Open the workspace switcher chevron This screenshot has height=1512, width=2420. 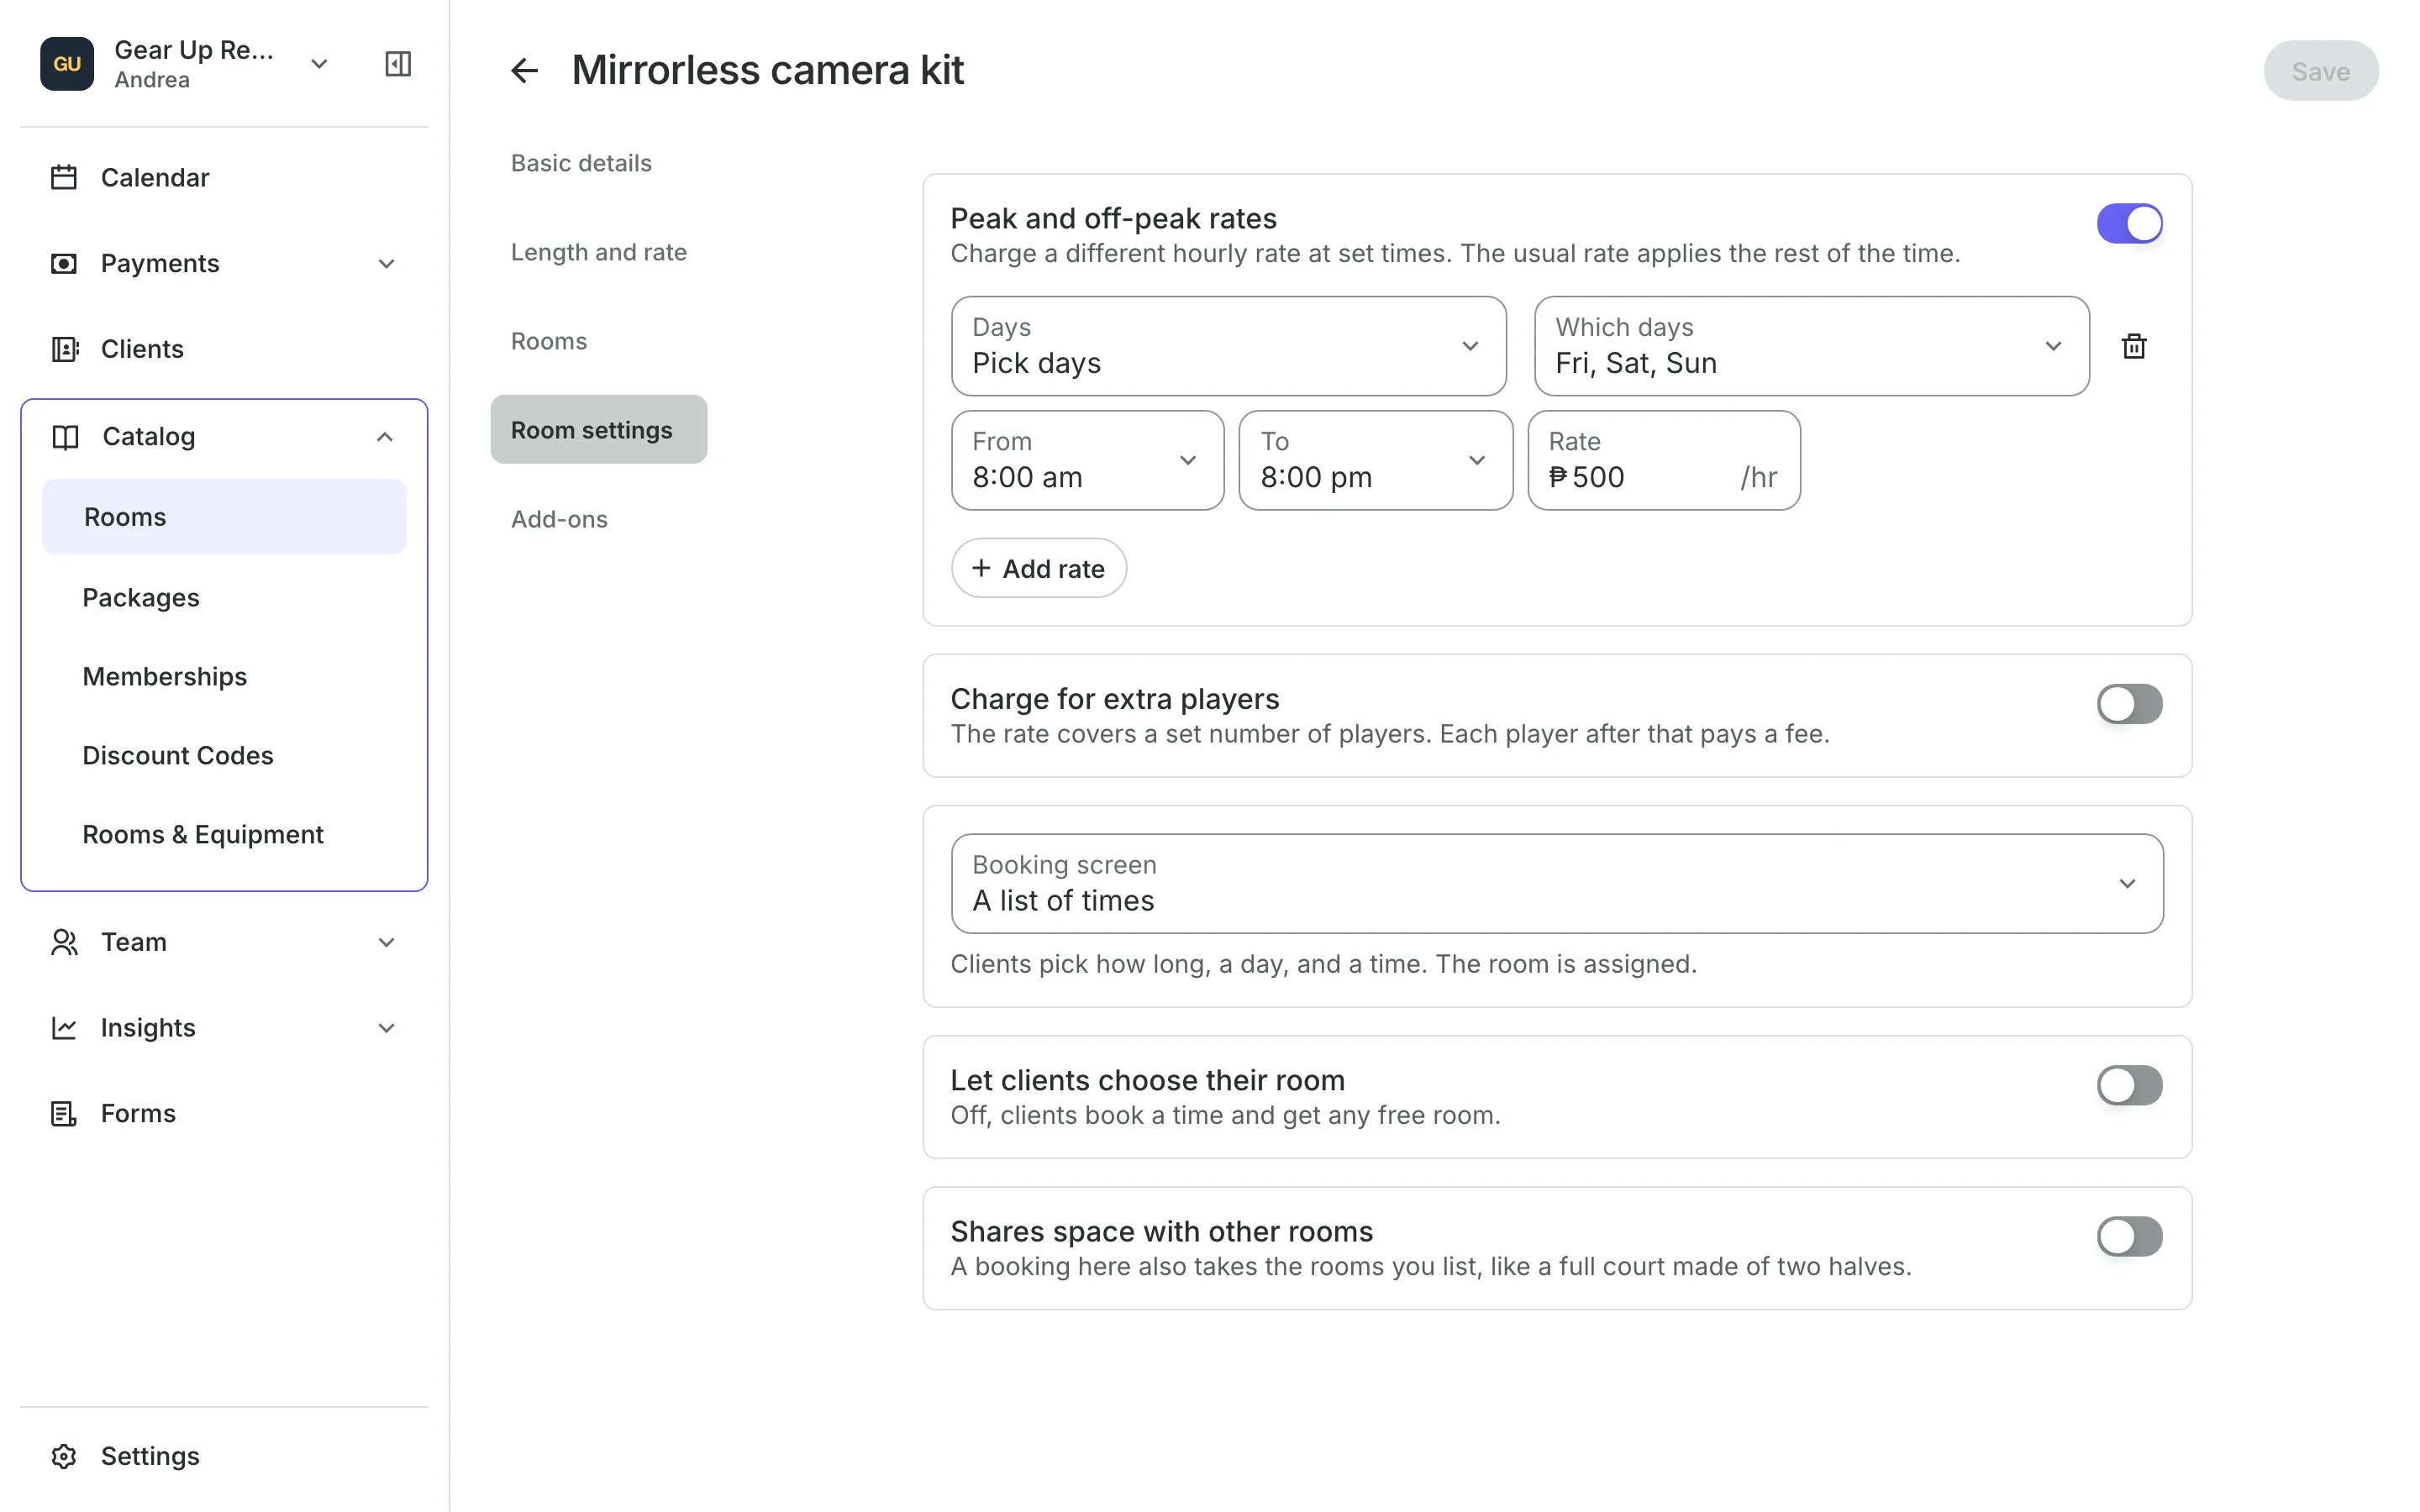tap(319, 64)
